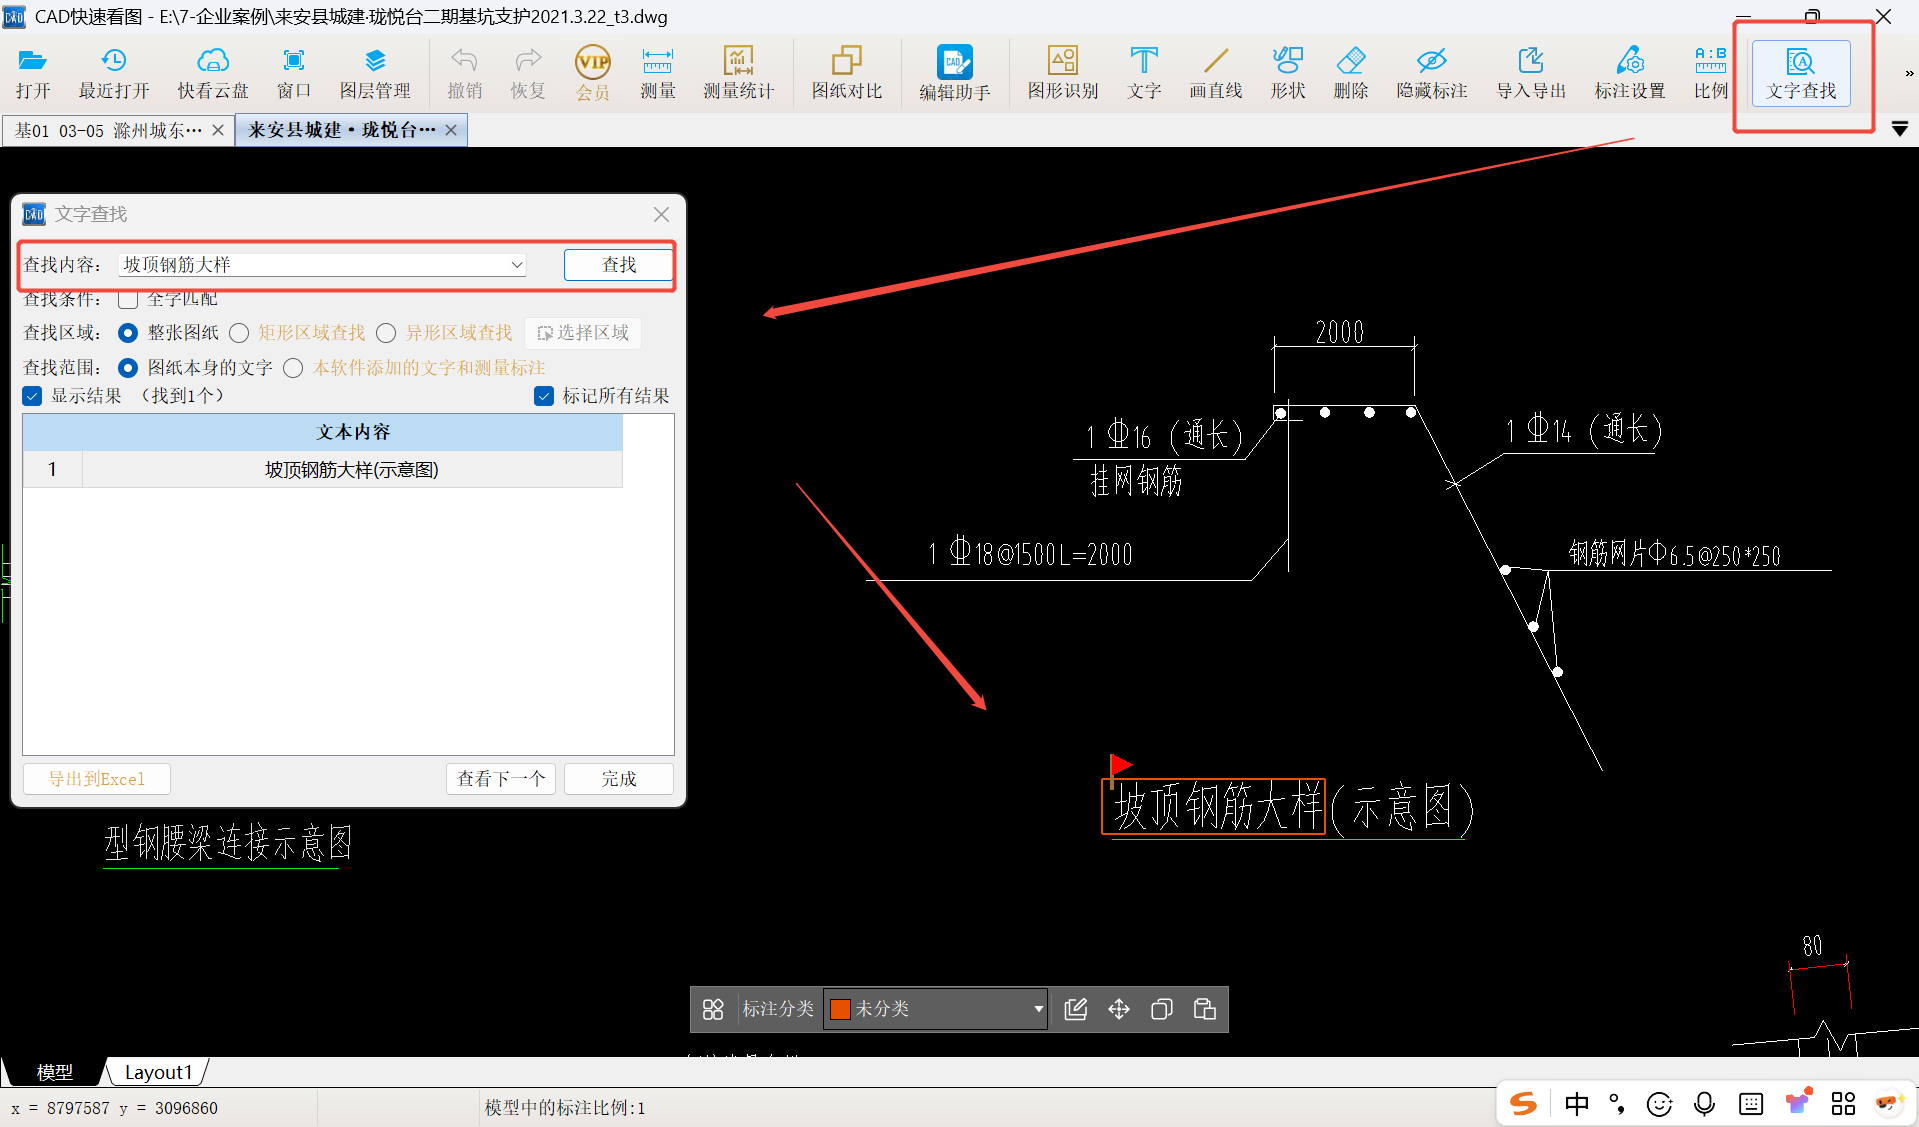Viewport: 1919px width, 1127px height.
Task: Open the 图层管理 layer manager
Action: 375,72
